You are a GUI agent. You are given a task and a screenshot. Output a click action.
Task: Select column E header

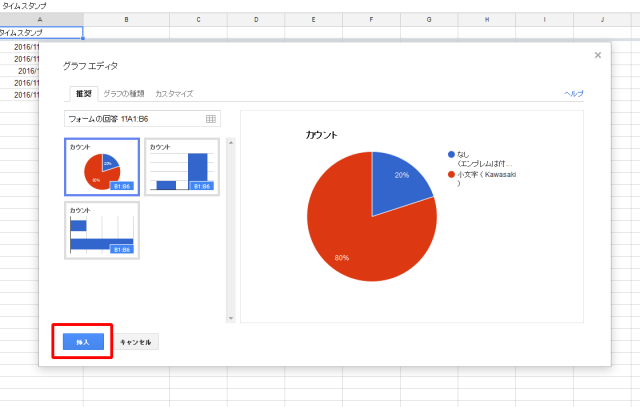coord(313,20)
